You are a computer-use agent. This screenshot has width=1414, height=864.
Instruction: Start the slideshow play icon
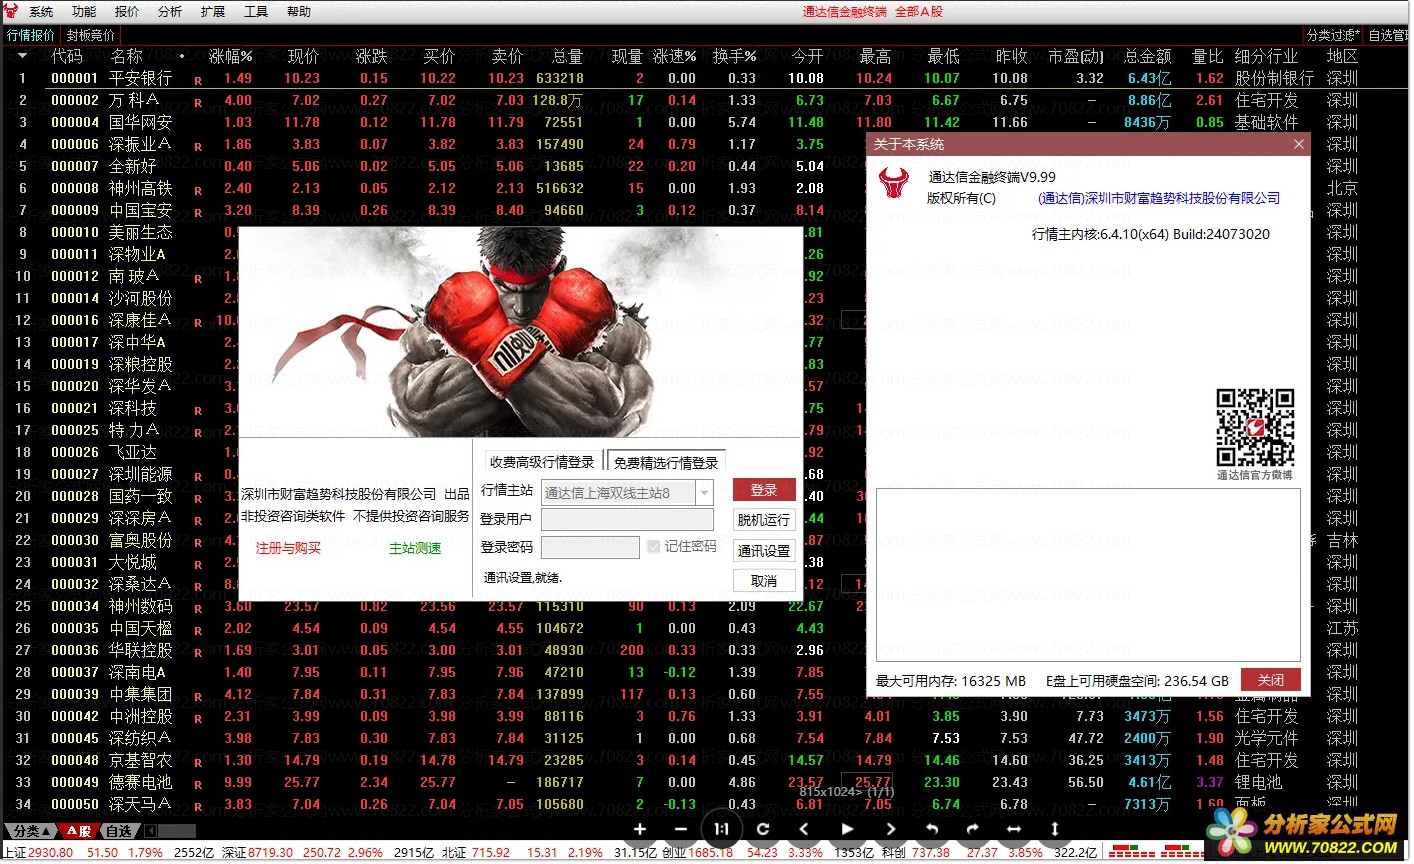[848, 829]
